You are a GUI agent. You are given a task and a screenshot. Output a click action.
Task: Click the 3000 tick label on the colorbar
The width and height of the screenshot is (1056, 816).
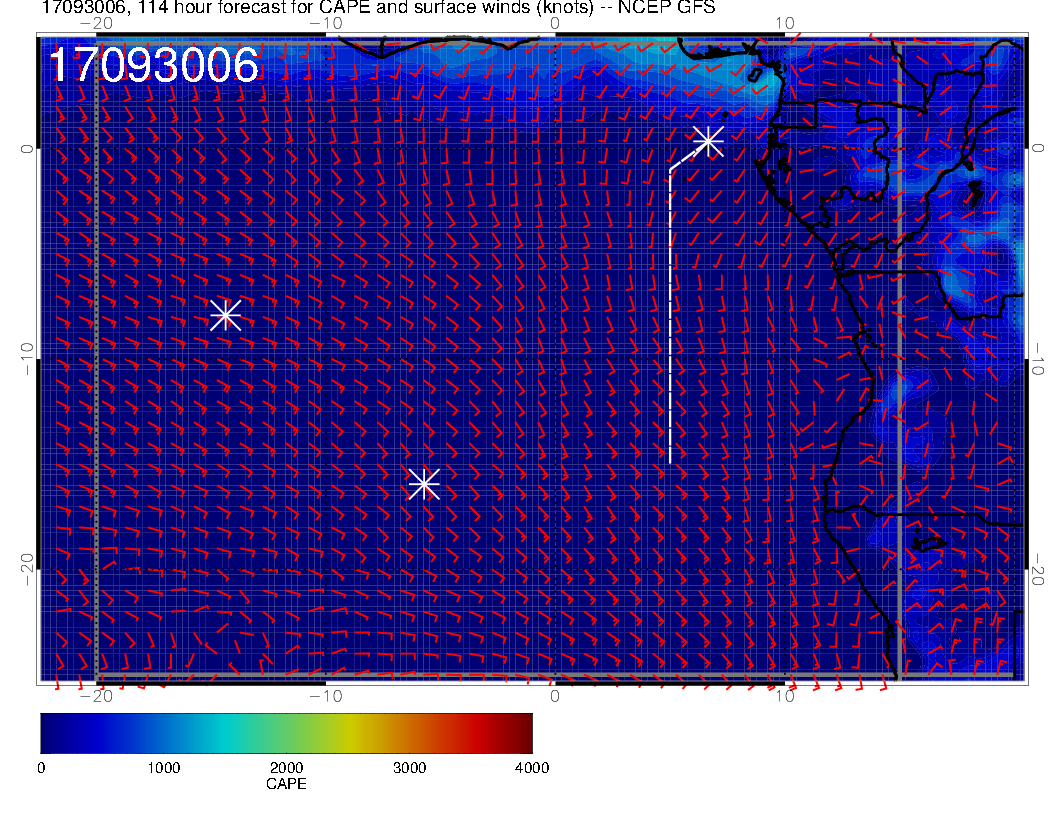point(409,767)
